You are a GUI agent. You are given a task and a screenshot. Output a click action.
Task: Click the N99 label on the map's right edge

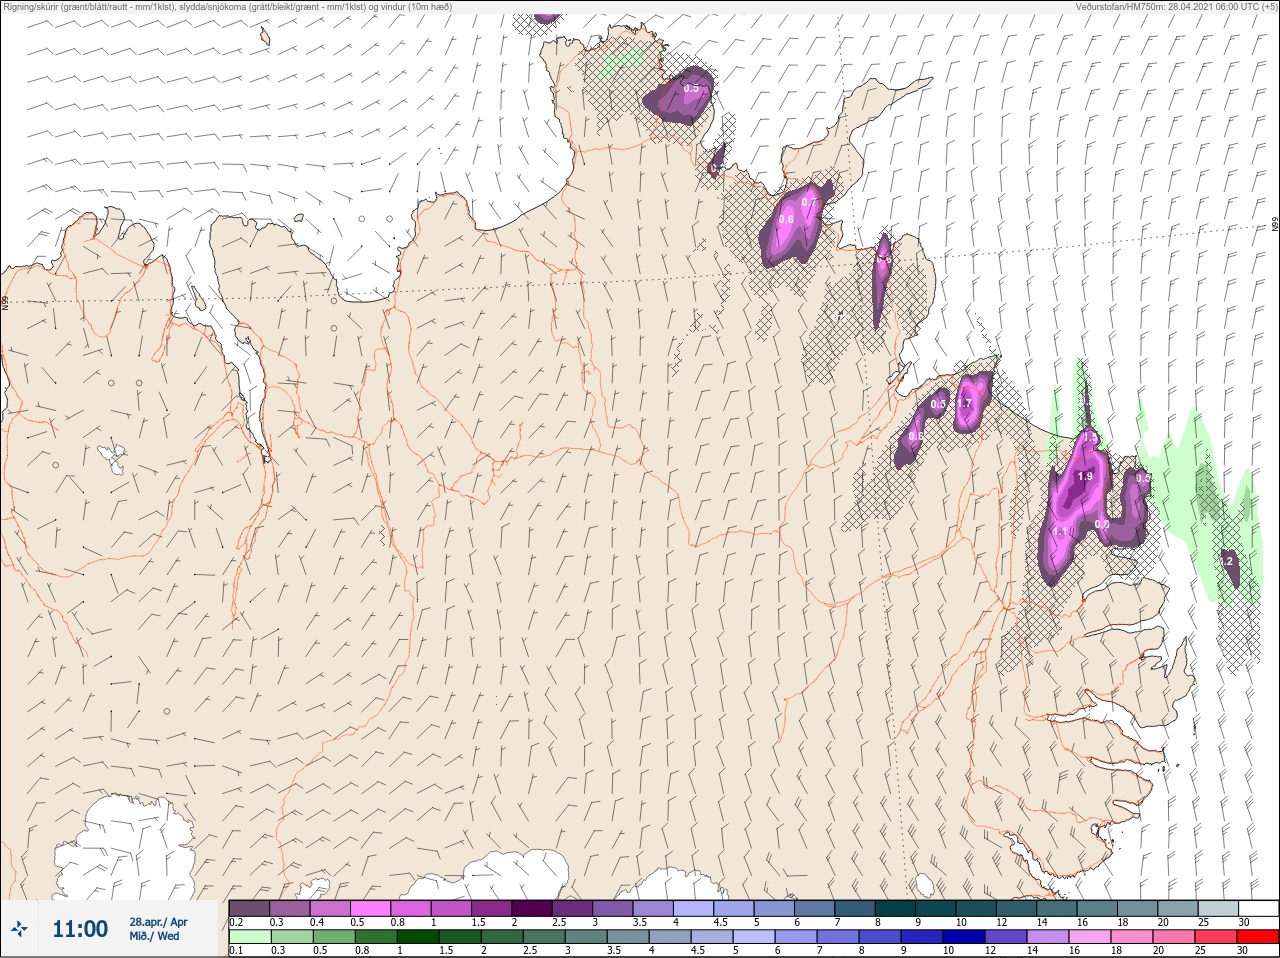click(1275, 225)
